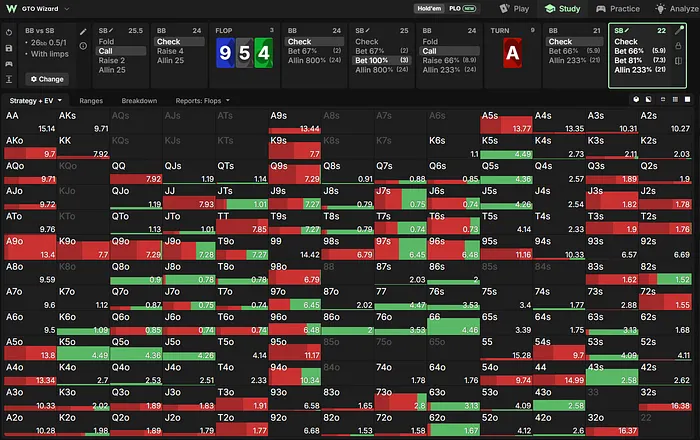Open the GTO Wizard logo dropdown chevron

pos(67,8)
